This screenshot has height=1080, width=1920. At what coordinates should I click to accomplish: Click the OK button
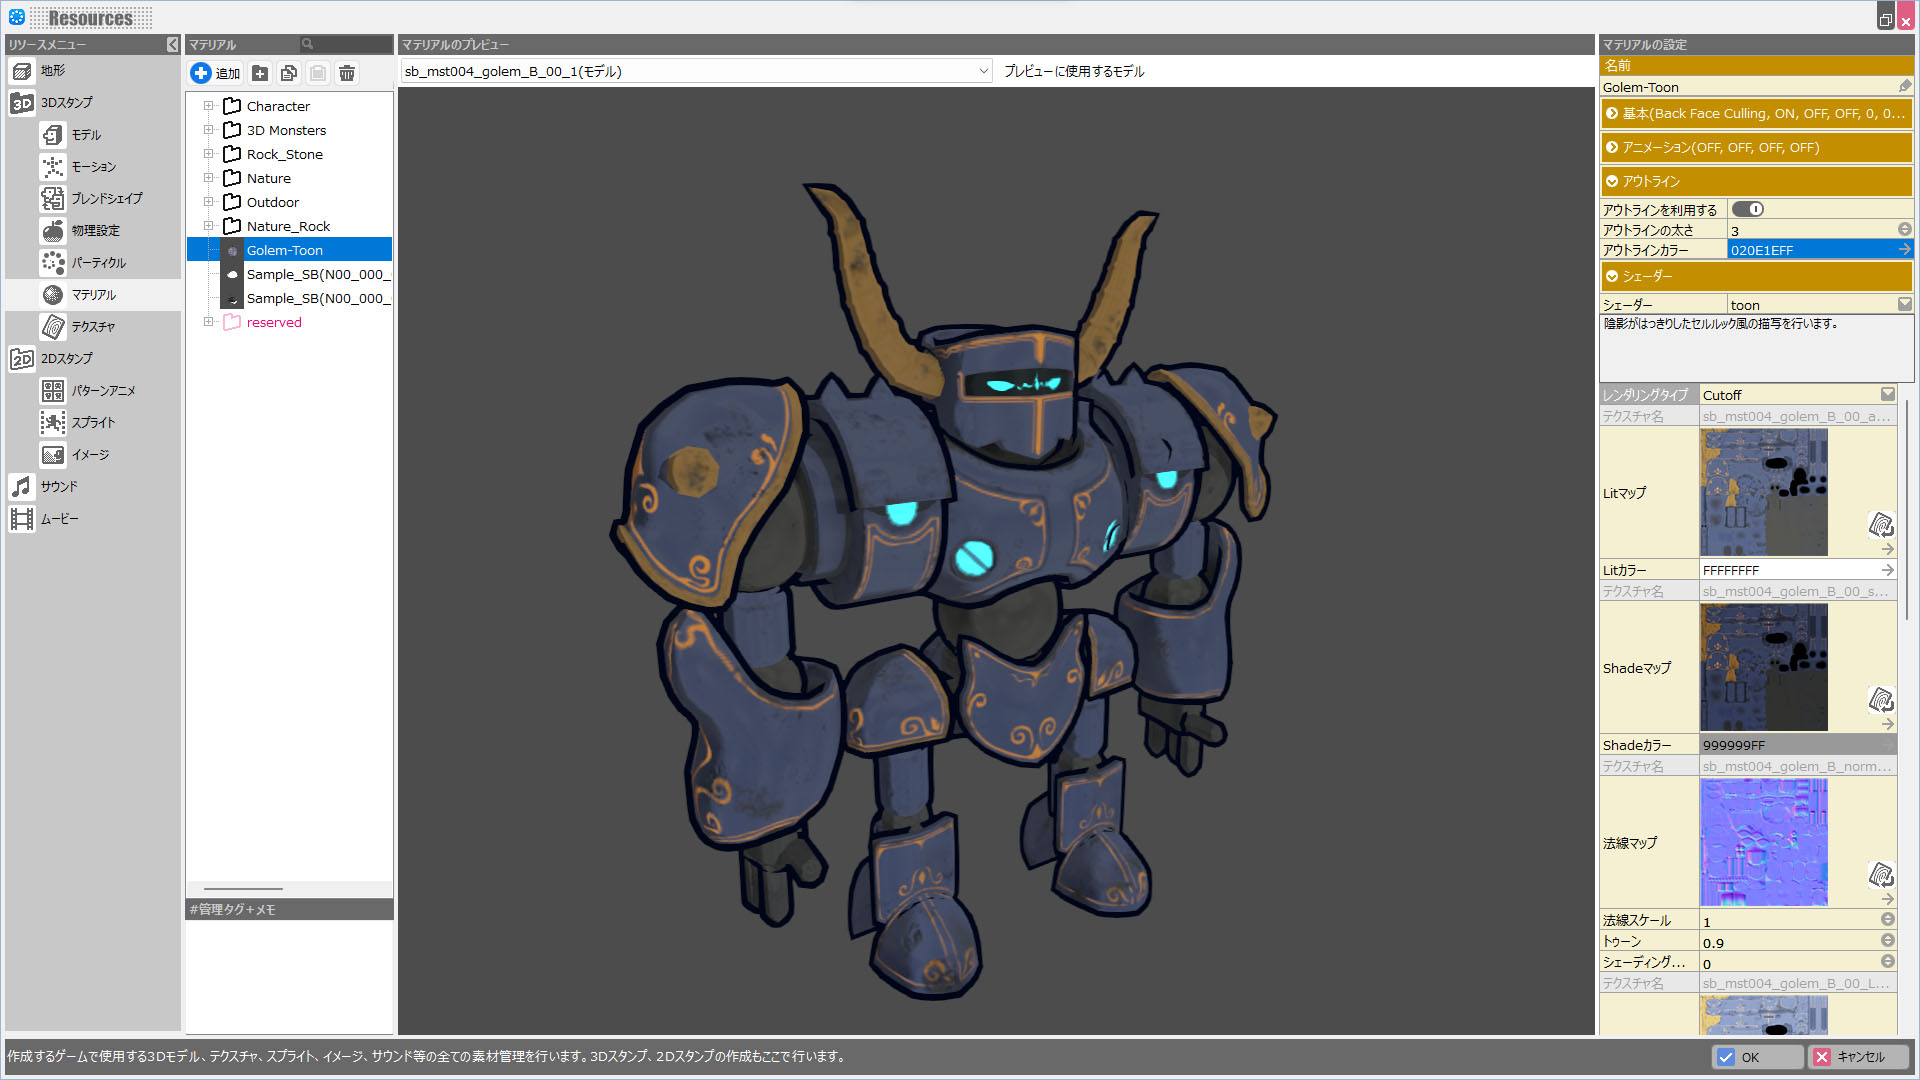1757,1057
